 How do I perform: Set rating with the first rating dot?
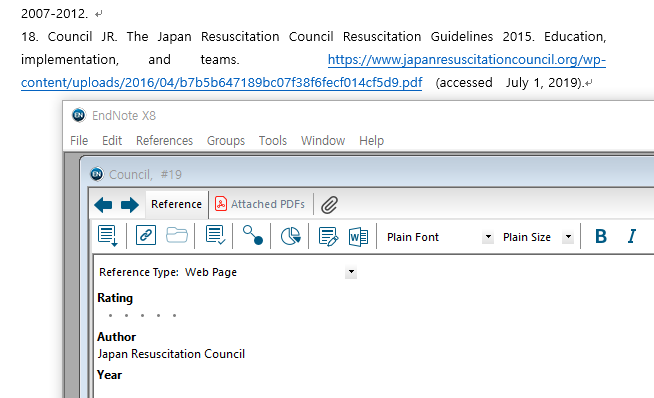click(111, 315)
